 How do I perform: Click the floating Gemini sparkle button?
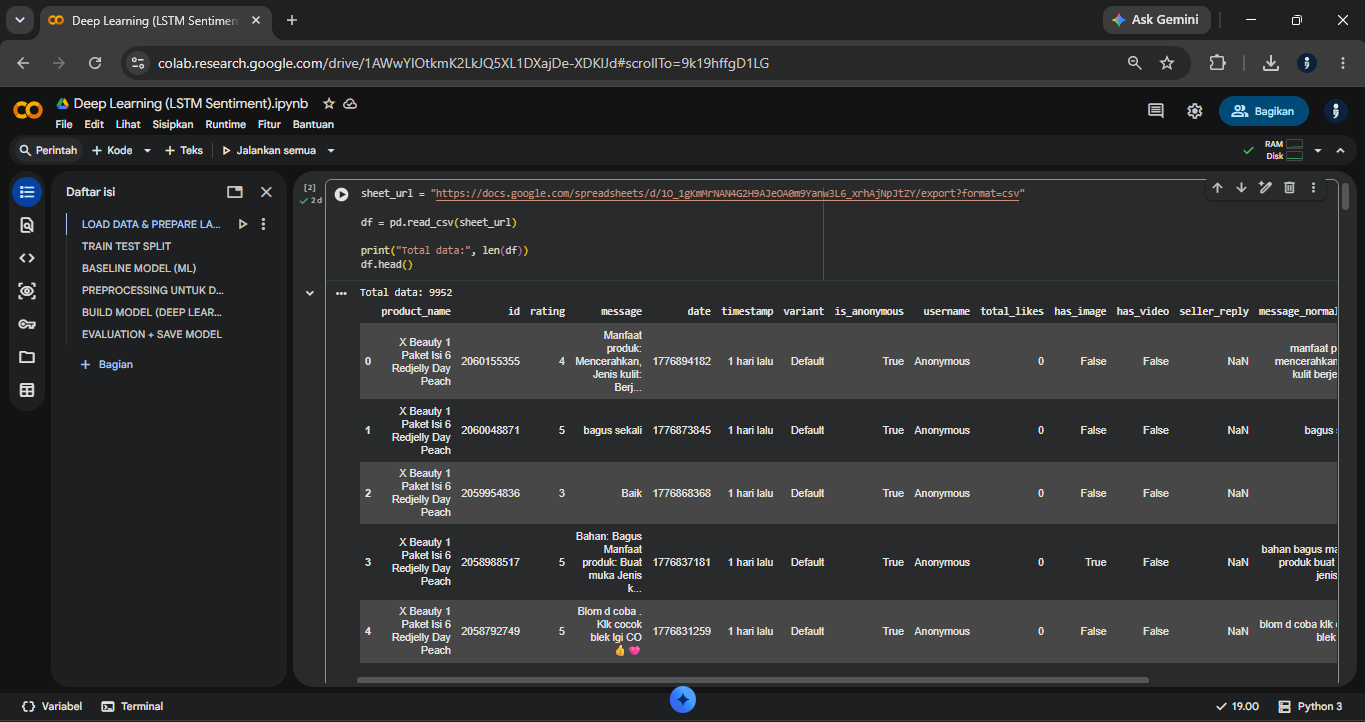point(683,700)
